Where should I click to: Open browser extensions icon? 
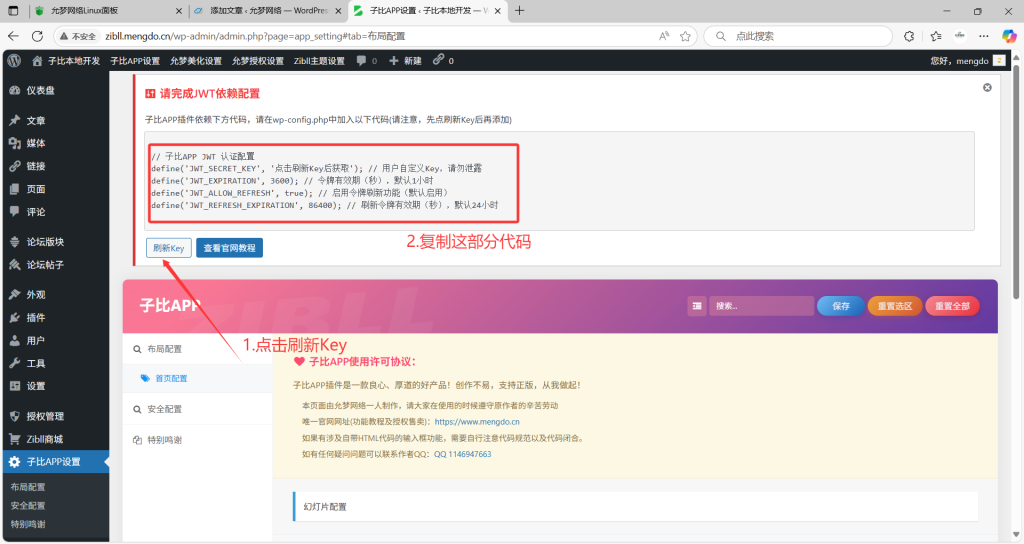click(x=909, y=36)
